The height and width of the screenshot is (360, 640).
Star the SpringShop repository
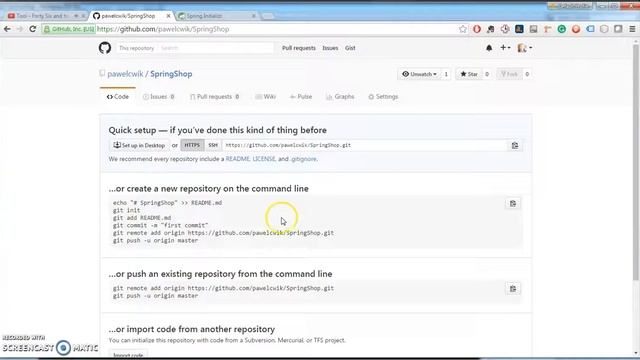pos(469,74)
